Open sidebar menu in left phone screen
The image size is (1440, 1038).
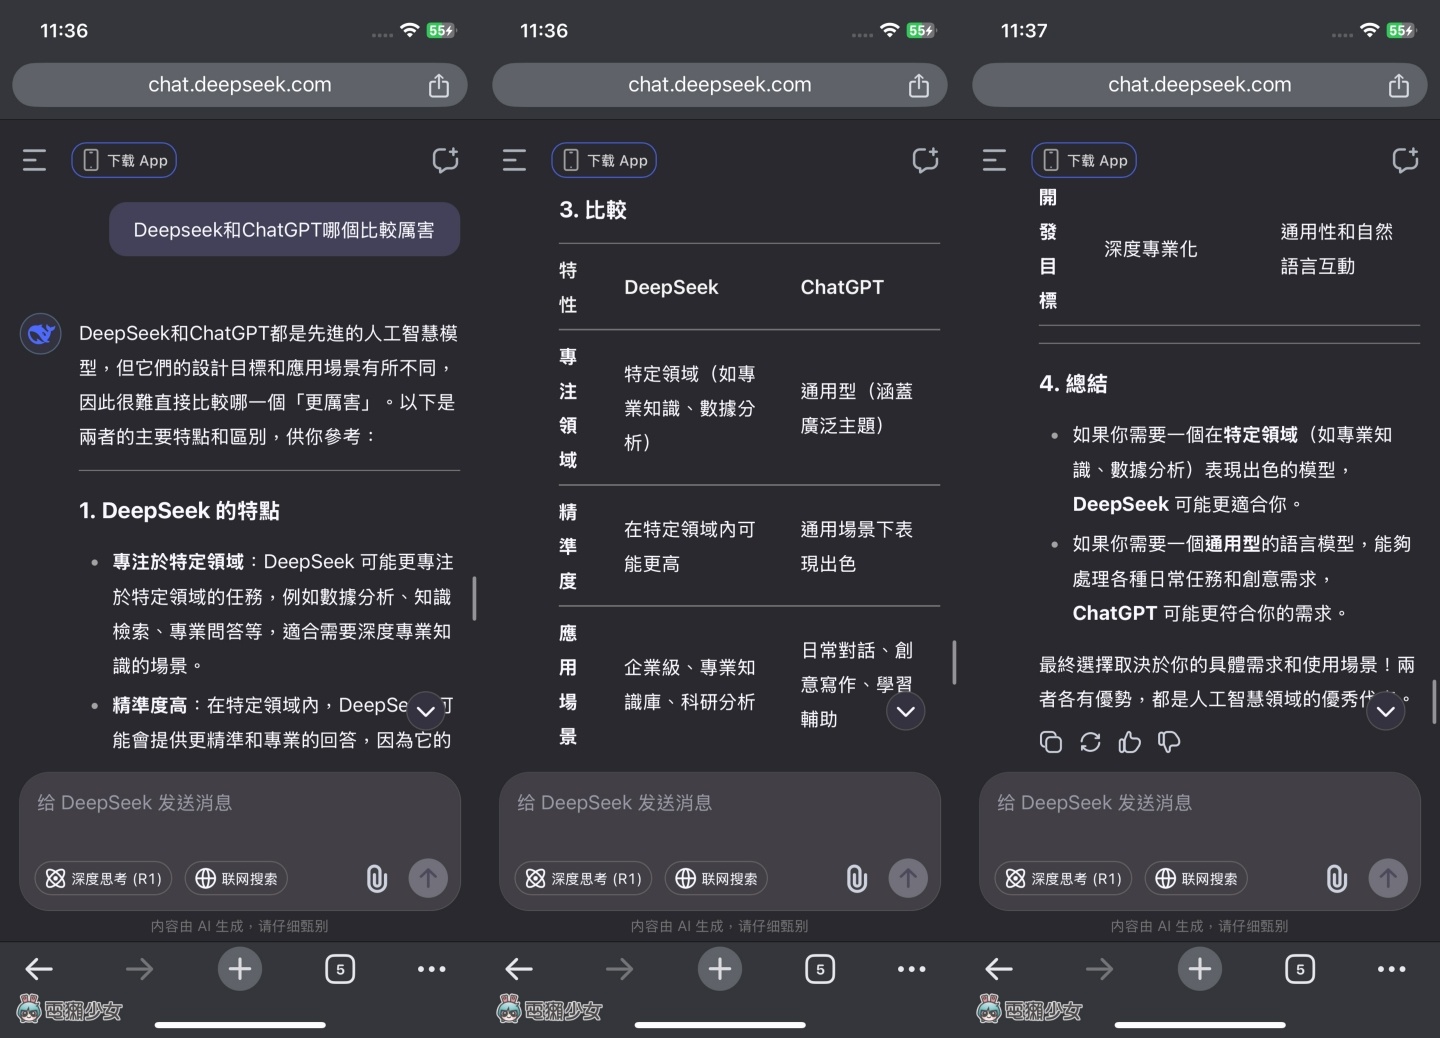pyautogui.click(x=34, y=160)
